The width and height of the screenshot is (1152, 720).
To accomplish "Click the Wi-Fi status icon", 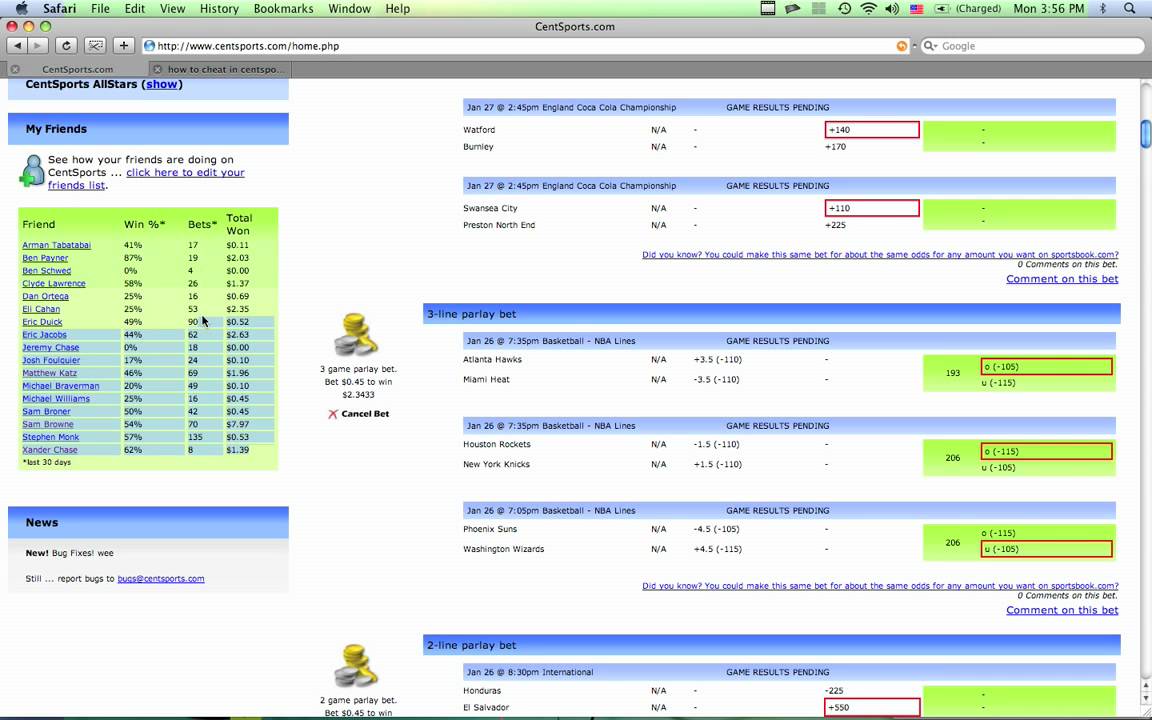I will [868, 8].
